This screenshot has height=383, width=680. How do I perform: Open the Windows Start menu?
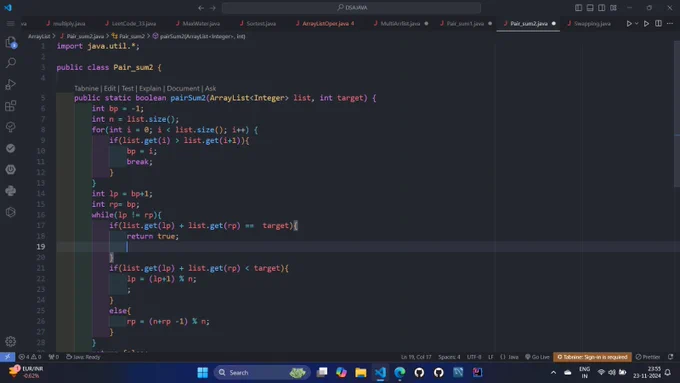[x=203, y=372]
